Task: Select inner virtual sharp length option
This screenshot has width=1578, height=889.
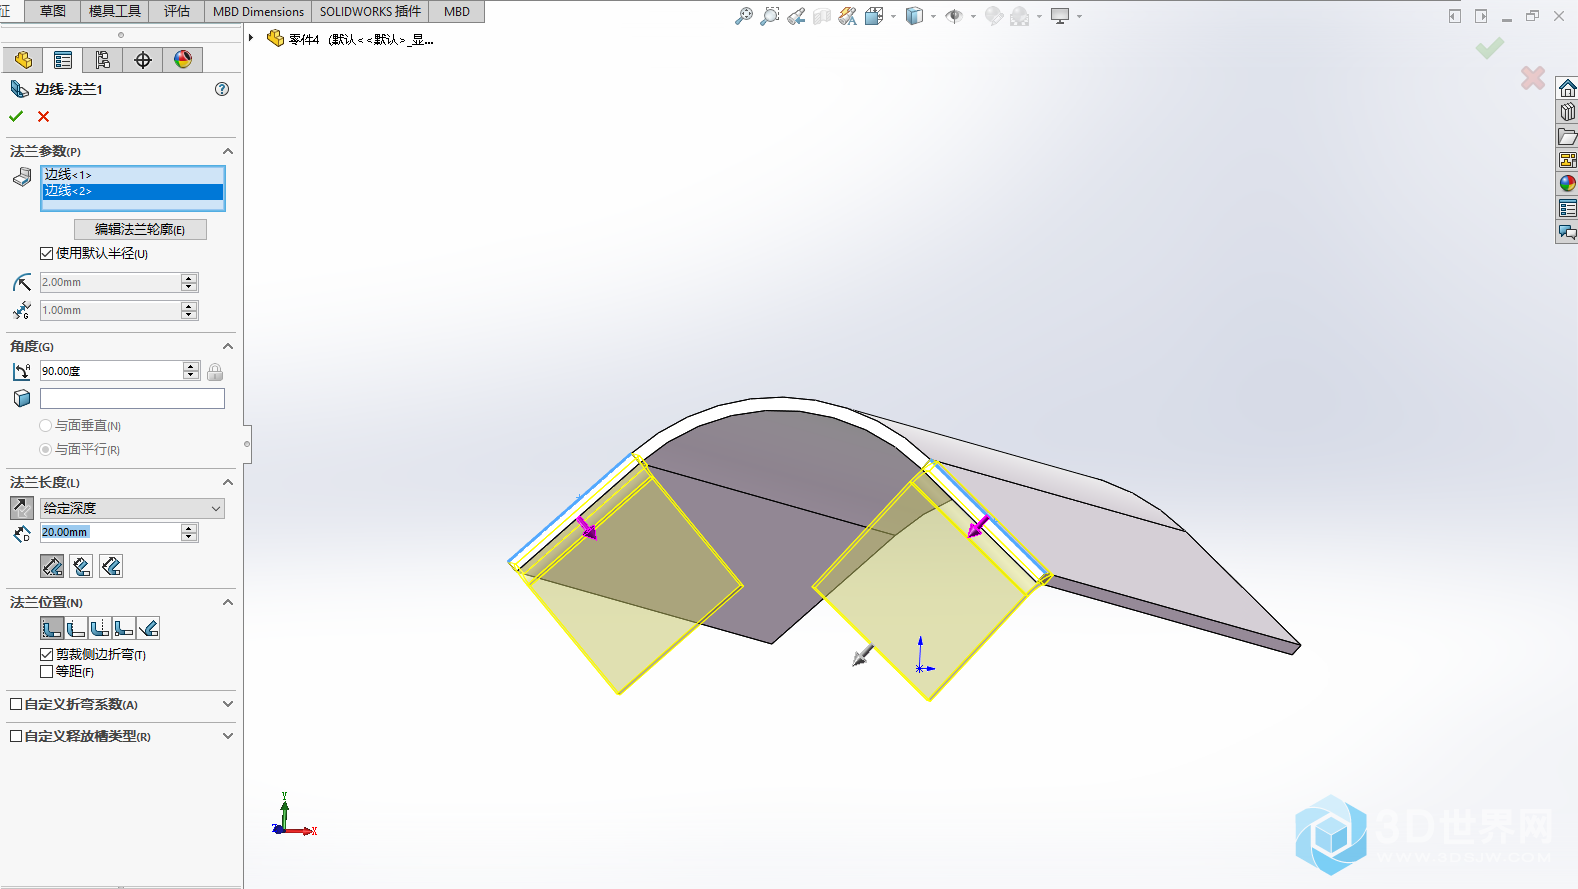Action: [x=82, y=566]
